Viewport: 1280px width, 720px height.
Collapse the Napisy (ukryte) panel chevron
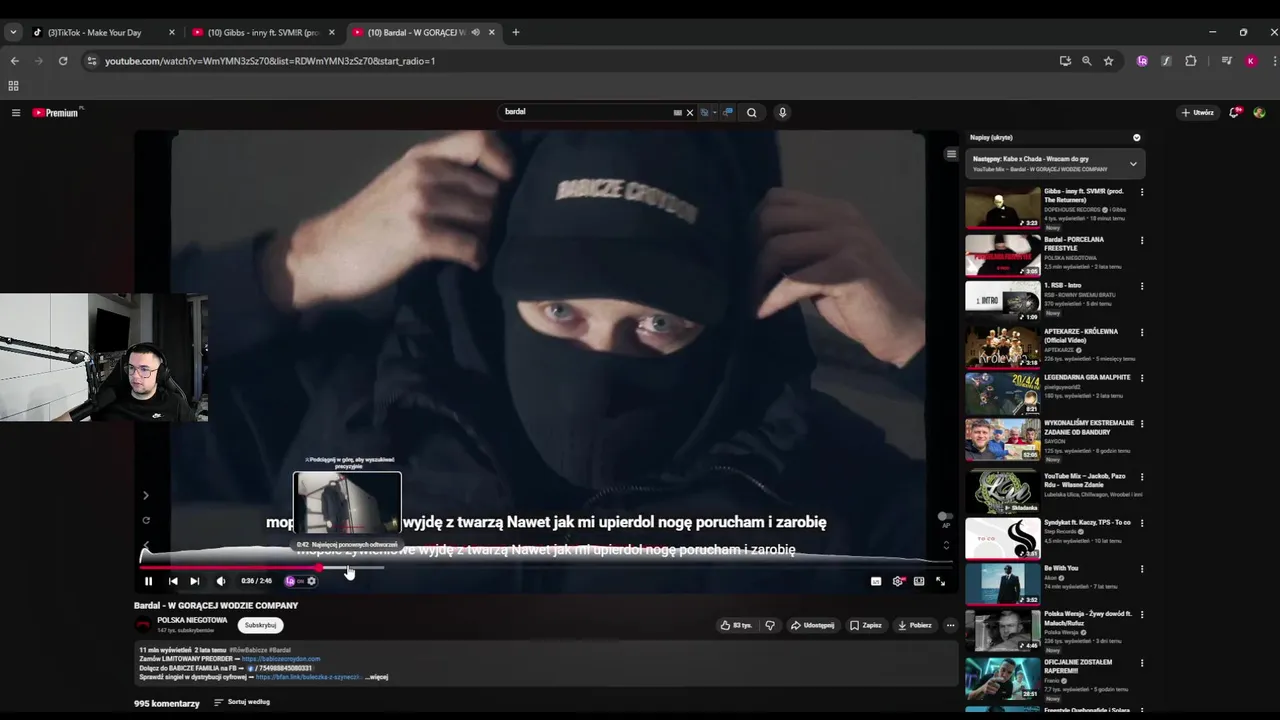pos(1136,138)
